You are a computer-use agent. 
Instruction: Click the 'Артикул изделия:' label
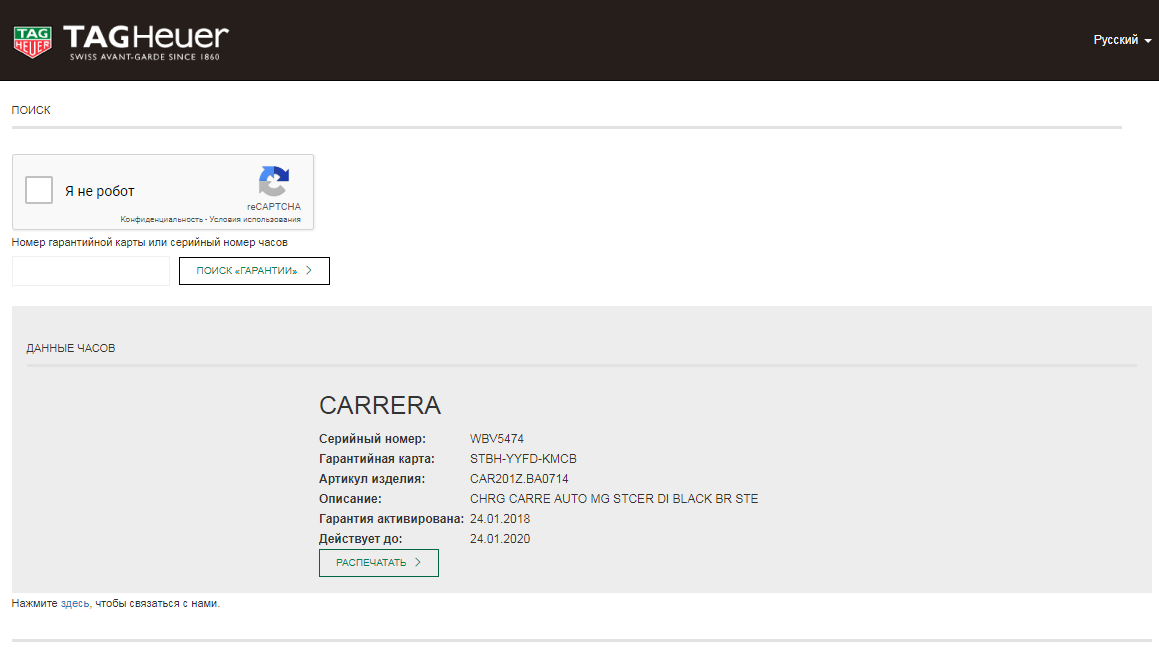click(372, 479)
